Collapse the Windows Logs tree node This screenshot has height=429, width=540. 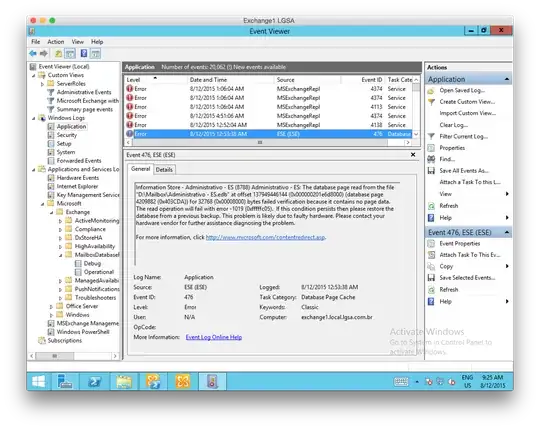(34, 118)
